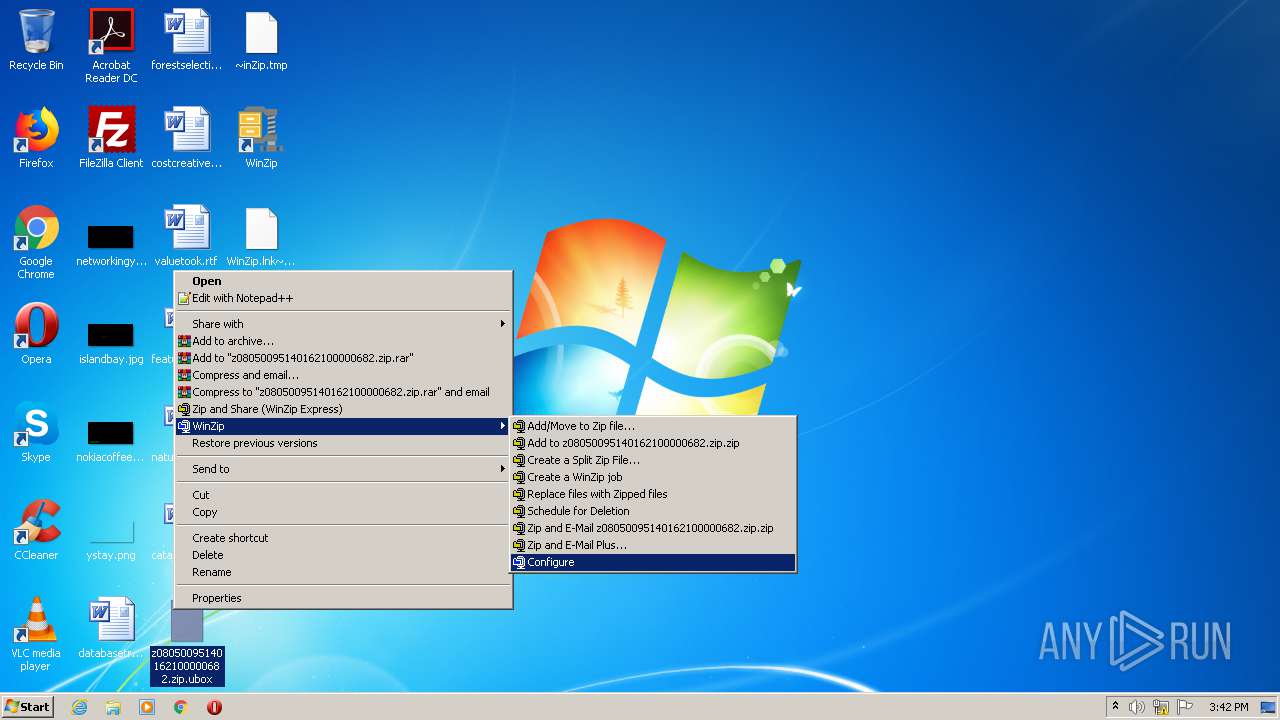Choose Add to z080500951401621000000682.zip.rar

click(343, 358)
